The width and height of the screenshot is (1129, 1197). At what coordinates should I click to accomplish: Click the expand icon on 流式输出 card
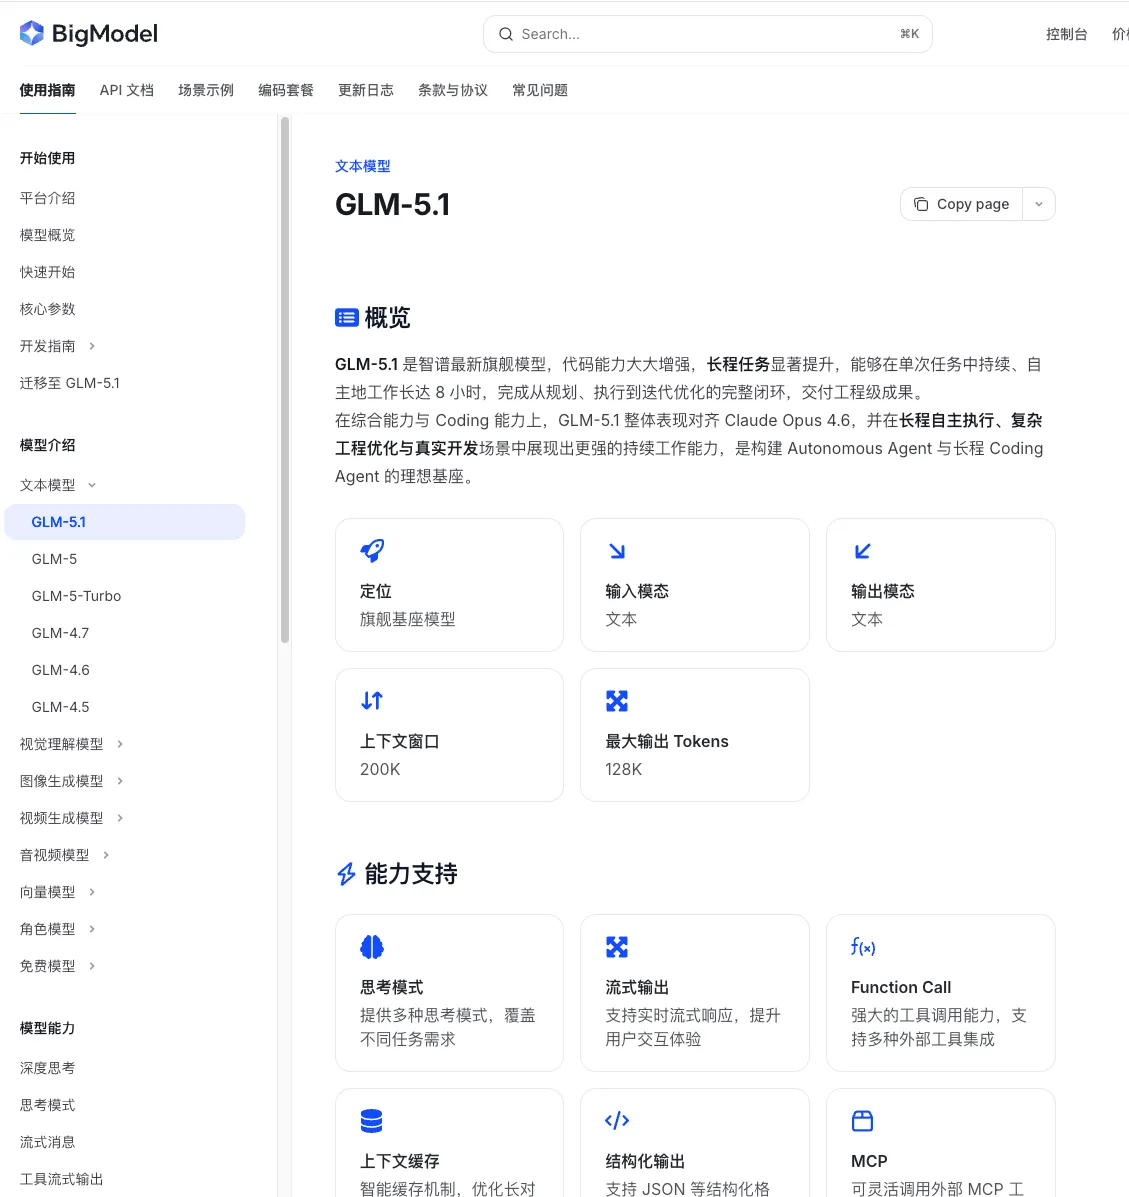point(617,947)
